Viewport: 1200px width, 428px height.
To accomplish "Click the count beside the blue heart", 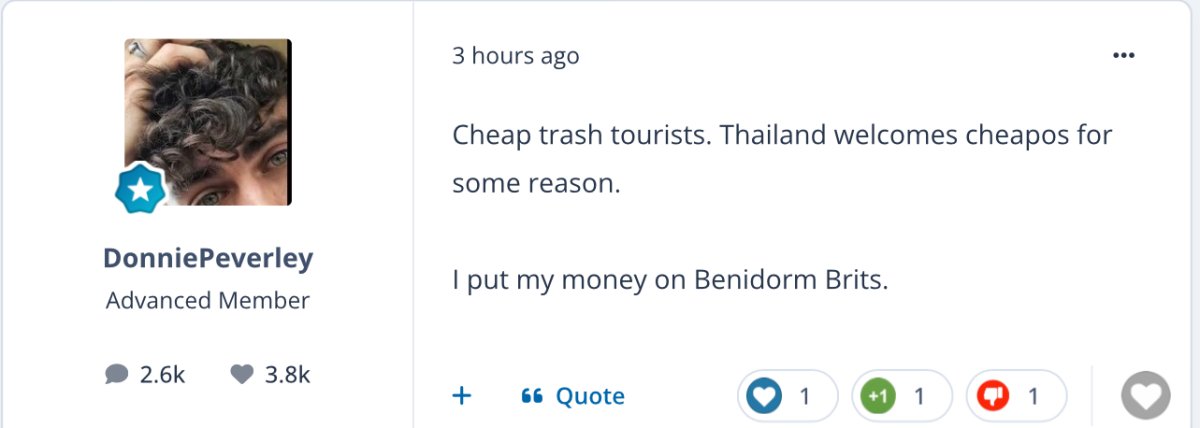I will pyautogui.click(x=804, y=397).
